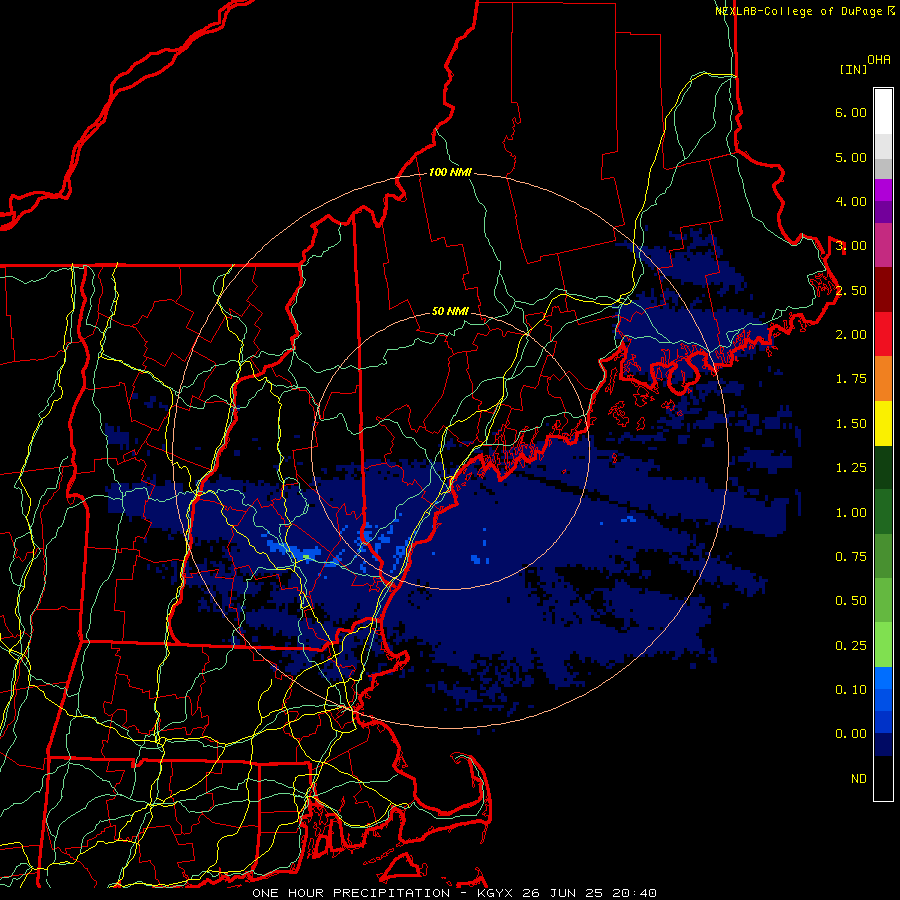Select the white legend swatch at the top
900x900 pixels.
tap(883, 112)
